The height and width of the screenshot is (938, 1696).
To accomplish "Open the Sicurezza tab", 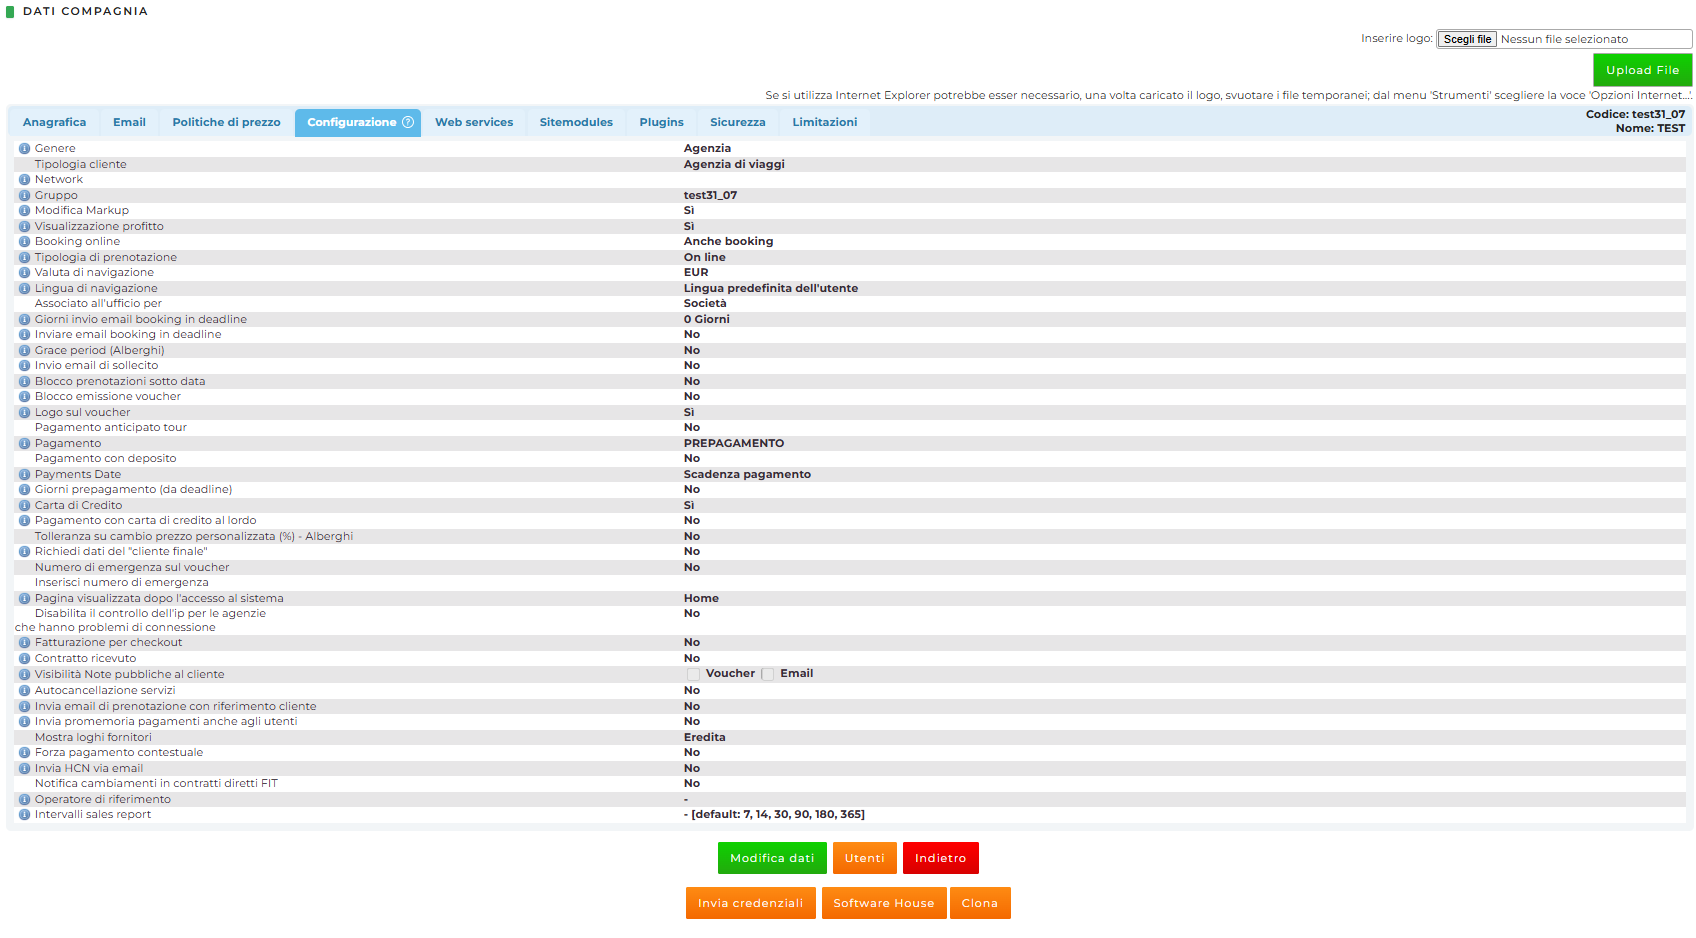I will [737, 123].
